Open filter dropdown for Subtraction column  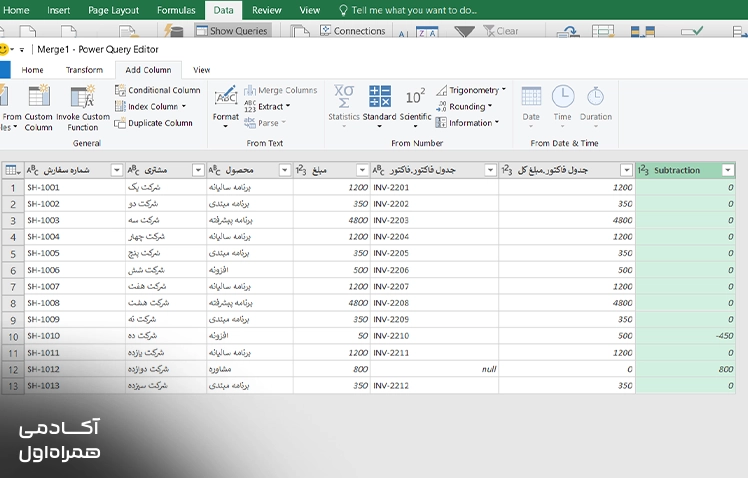click(727, 170)
